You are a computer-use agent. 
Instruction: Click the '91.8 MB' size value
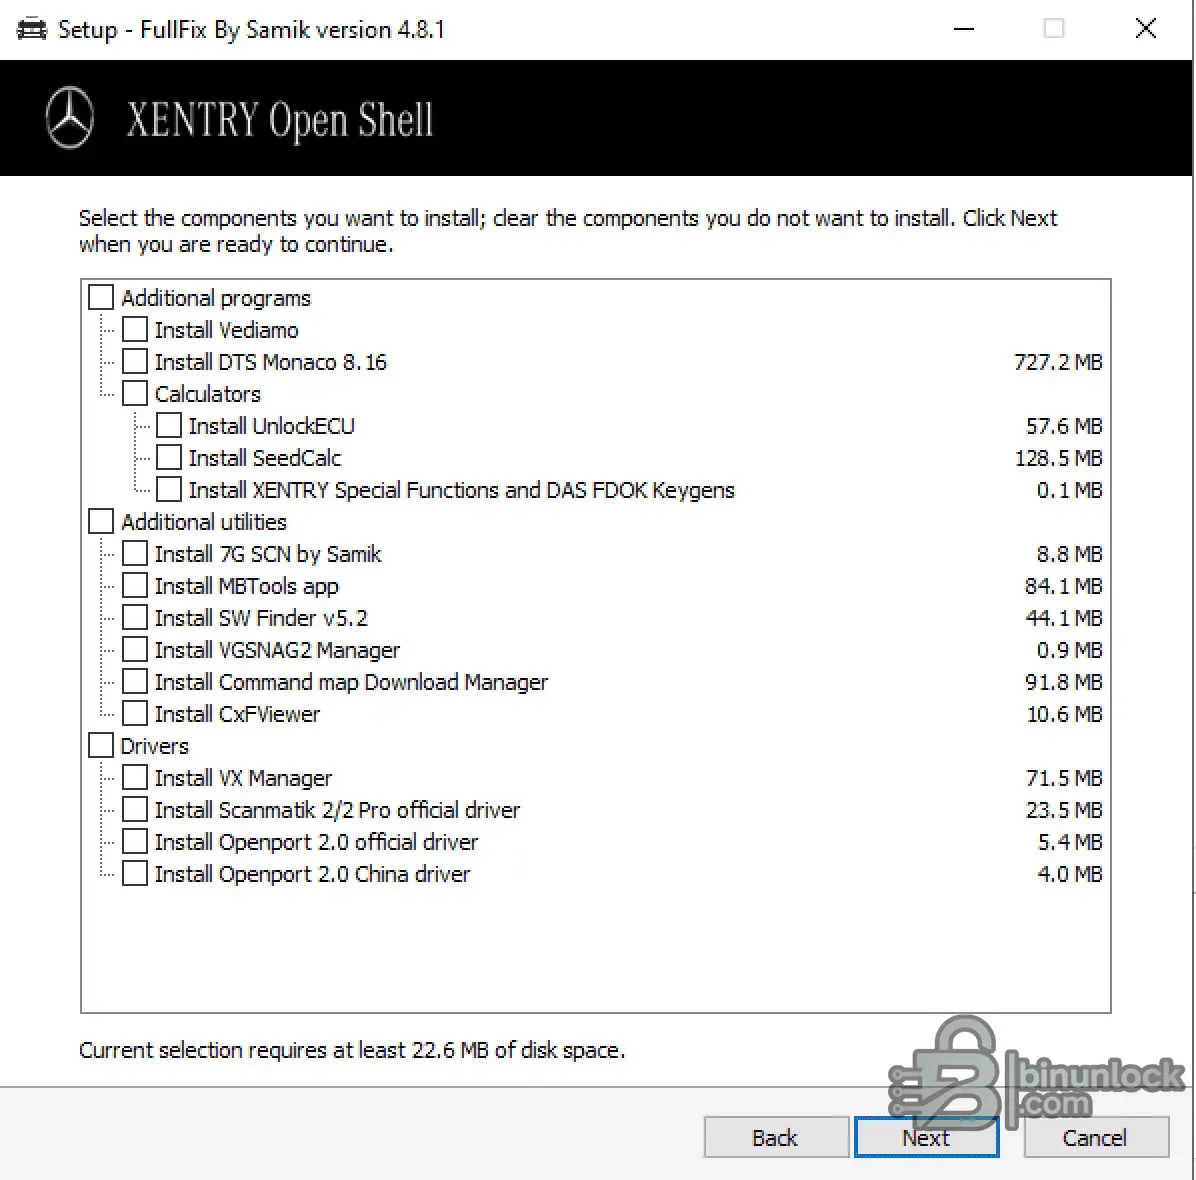(1064, 683)
